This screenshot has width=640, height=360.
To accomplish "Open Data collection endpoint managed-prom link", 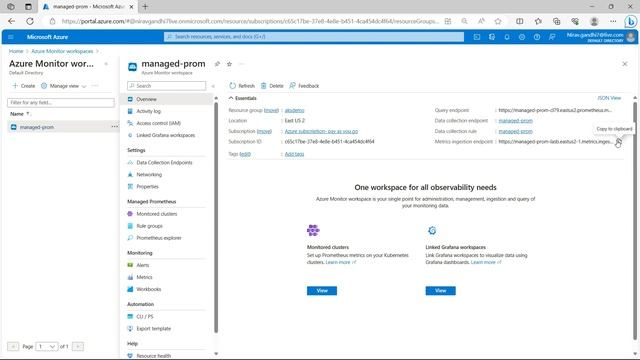I will pyautogui.click(x=516, y=120).
